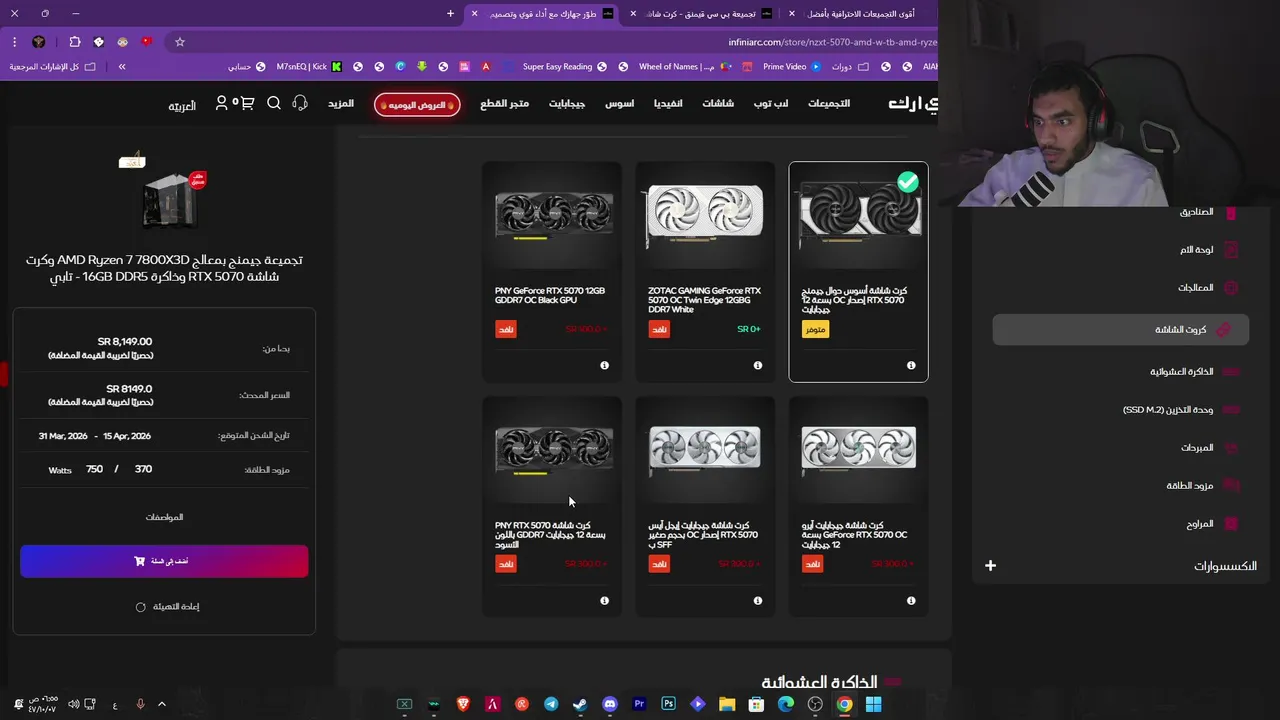Viewport: 1280px width, 720px height.
Task: Open the 'المزيد' menu in the site header
Action: coord(341,103)
